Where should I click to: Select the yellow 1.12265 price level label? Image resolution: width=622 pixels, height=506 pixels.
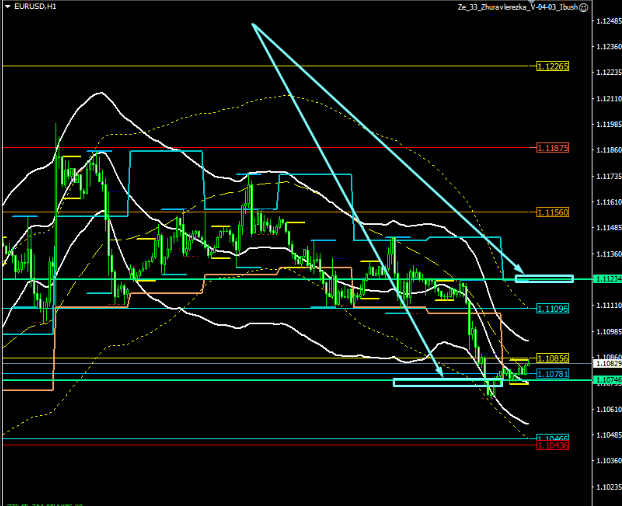pyautogui.click(x=552, y=66)
